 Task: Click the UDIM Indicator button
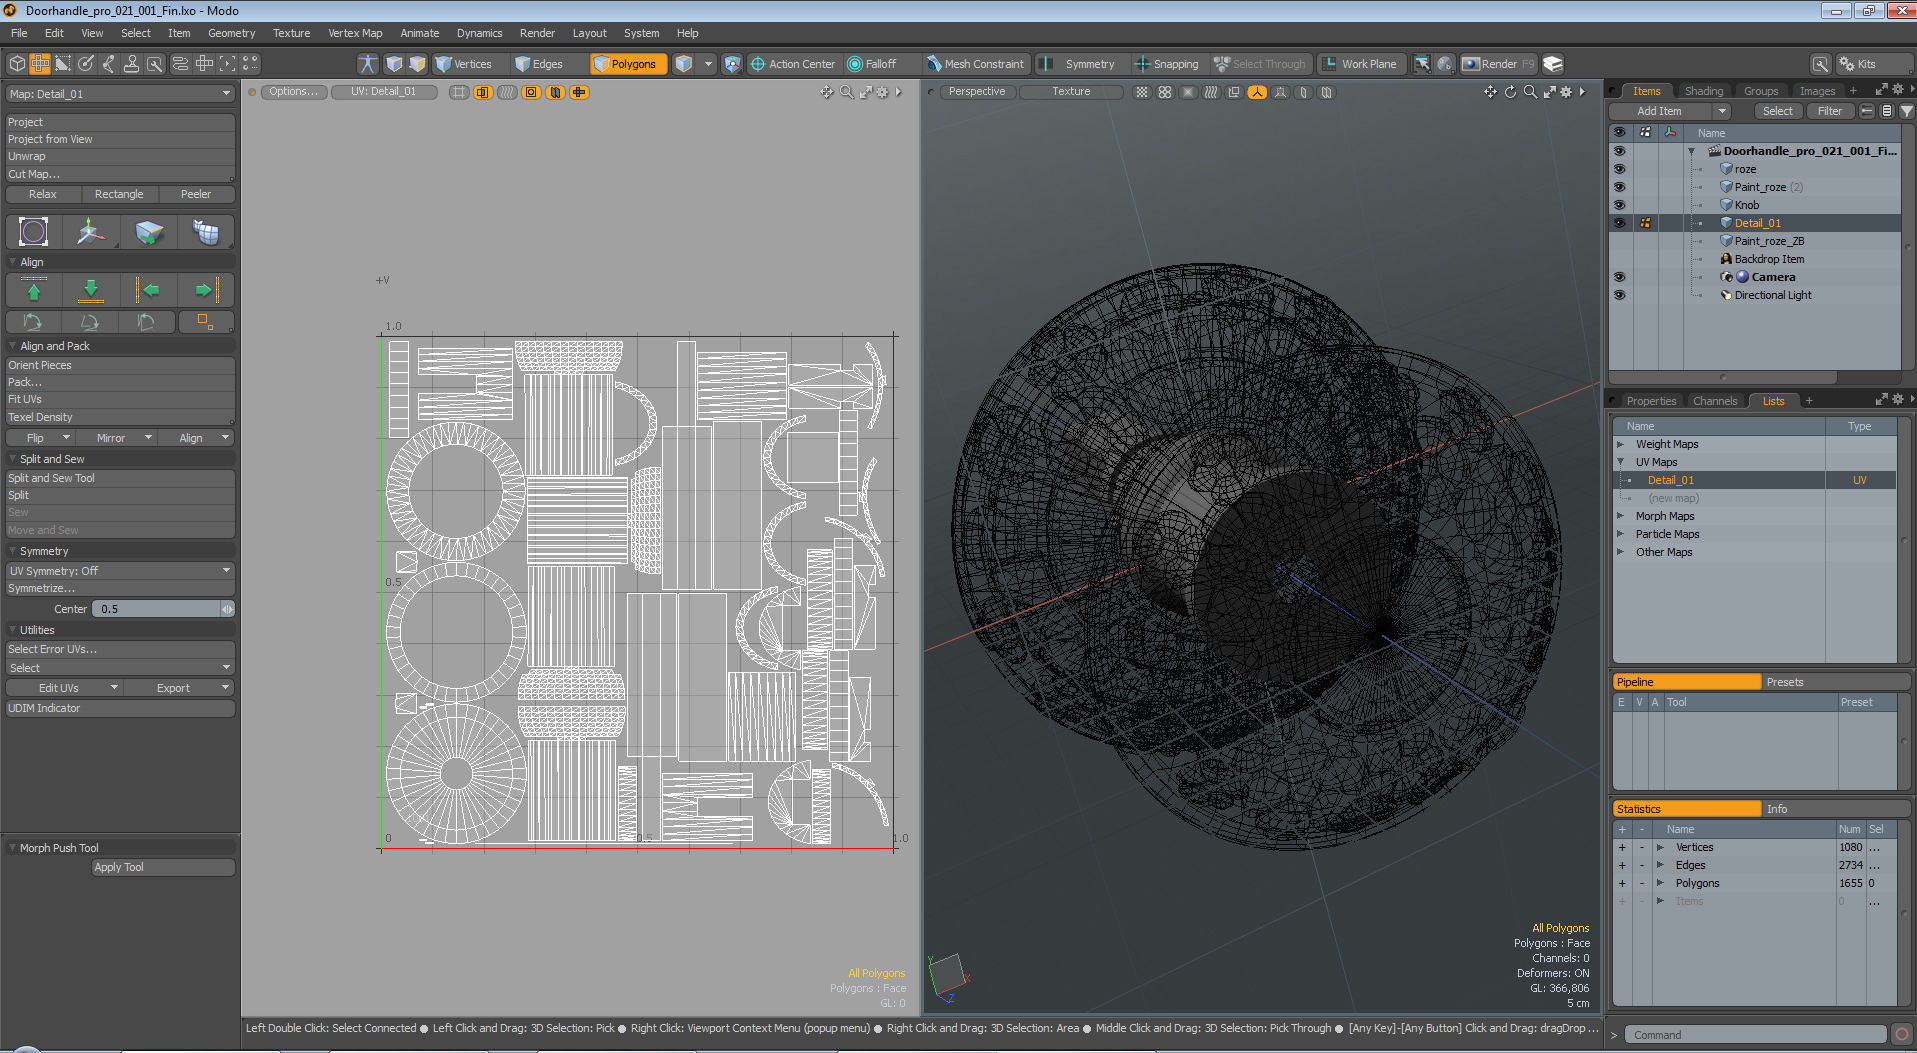[x=120, y=708]
